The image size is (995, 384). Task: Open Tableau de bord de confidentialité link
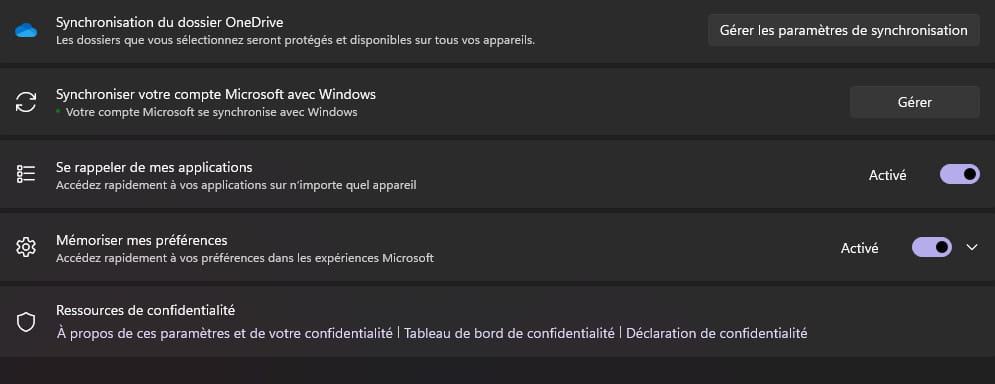tap(509, 333)
